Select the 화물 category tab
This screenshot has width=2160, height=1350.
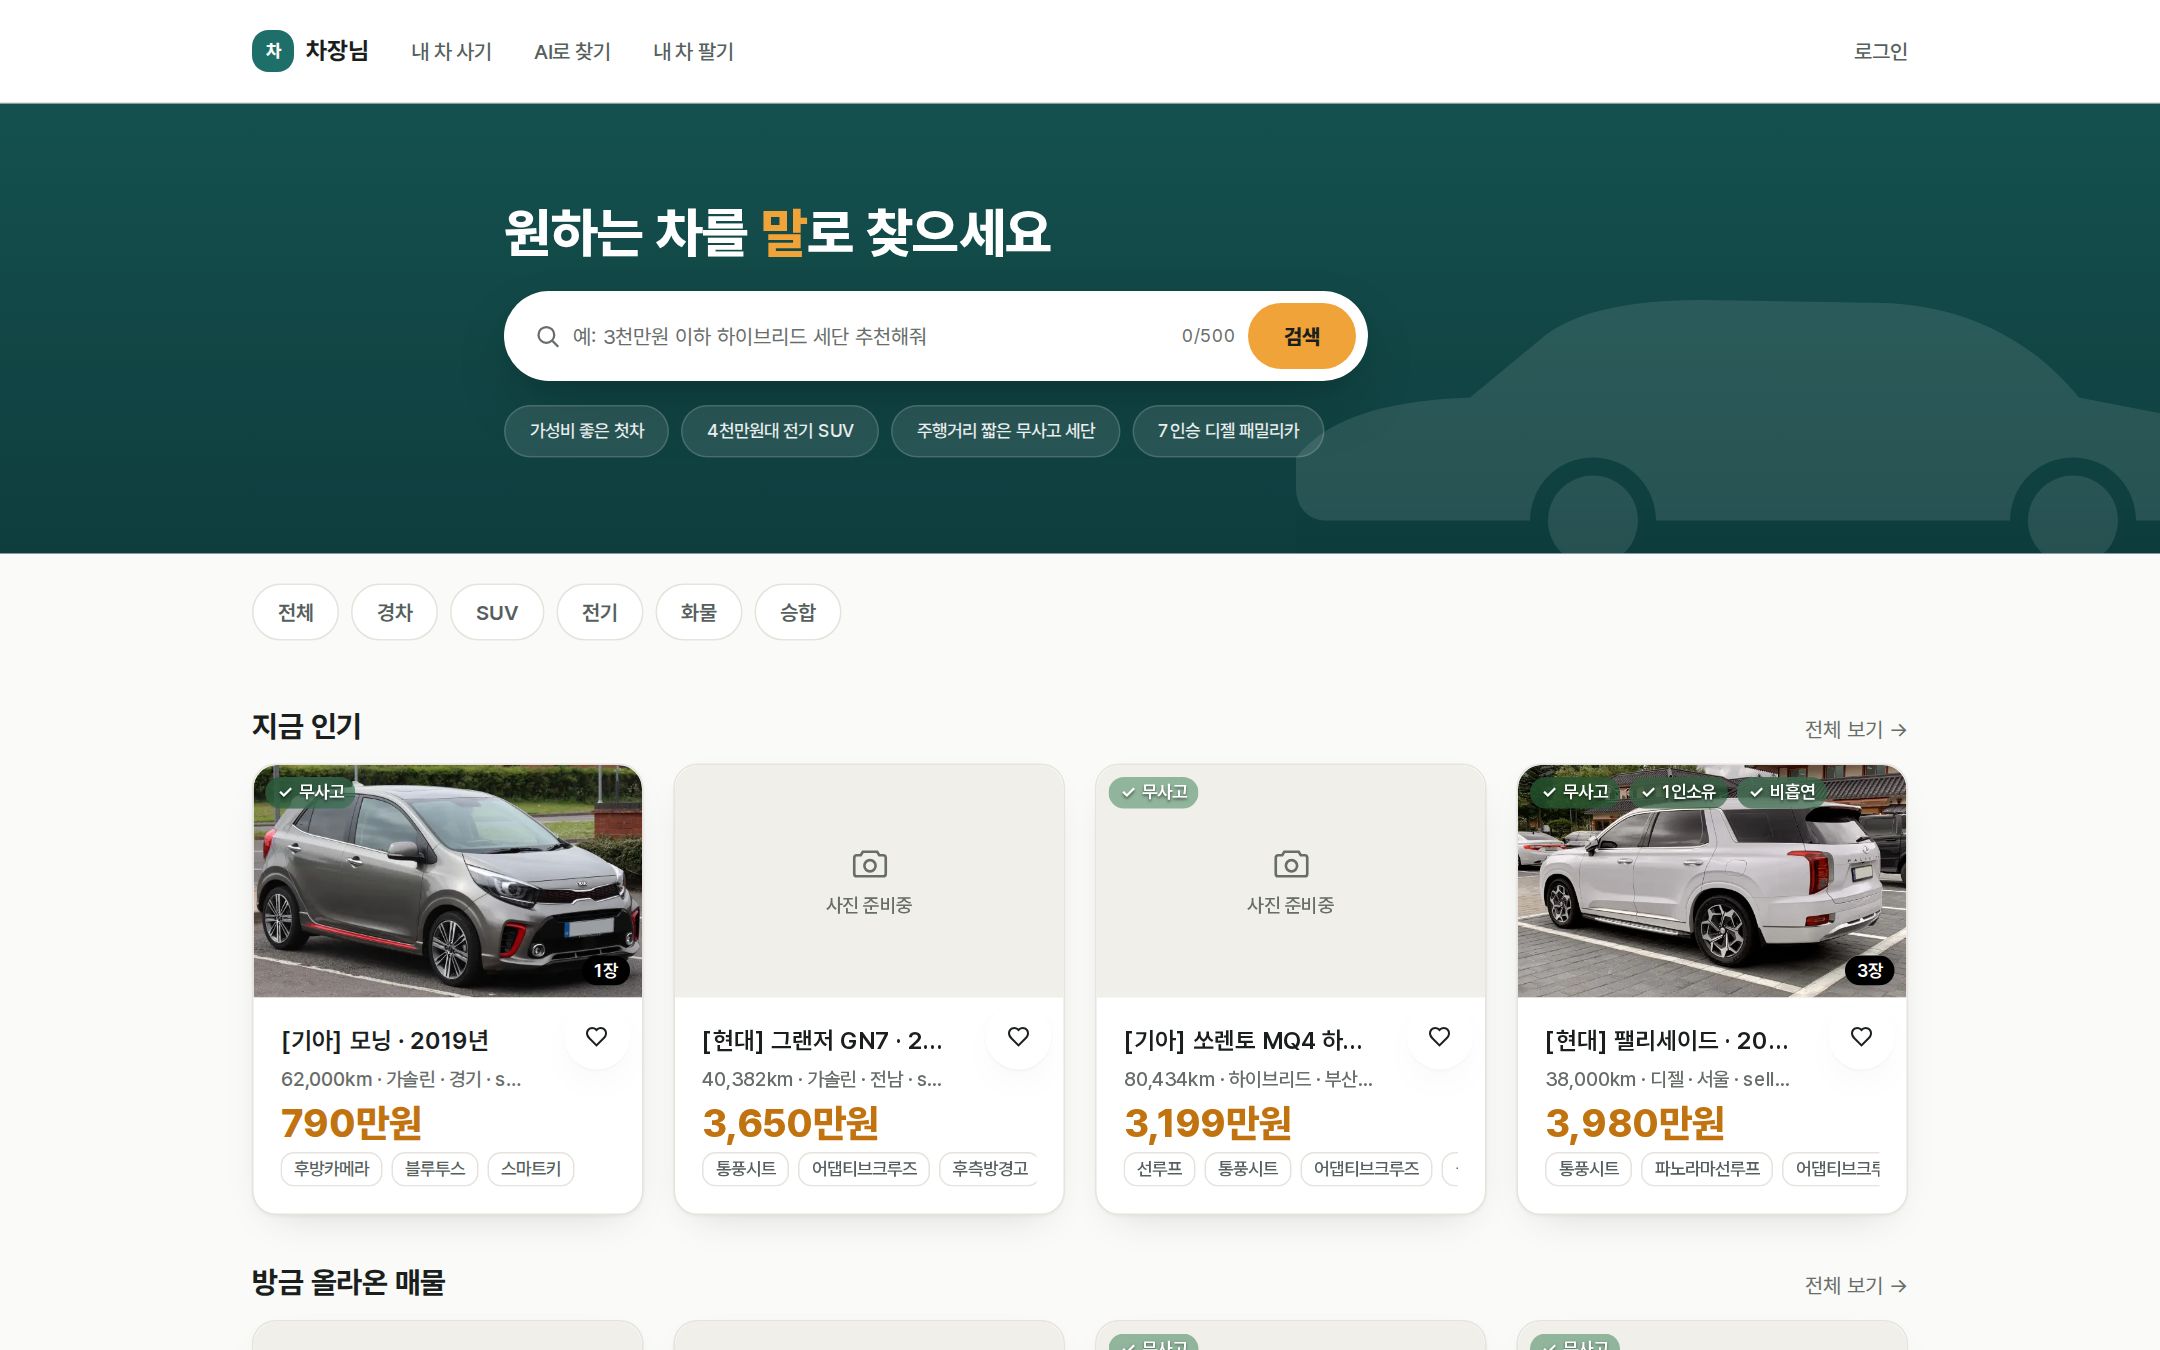[699, 612]
